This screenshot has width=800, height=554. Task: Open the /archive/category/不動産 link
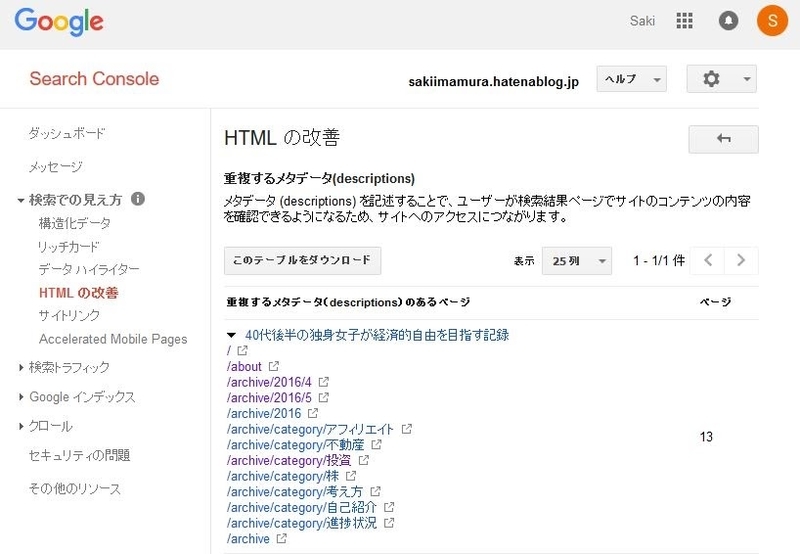coord(295,445)
